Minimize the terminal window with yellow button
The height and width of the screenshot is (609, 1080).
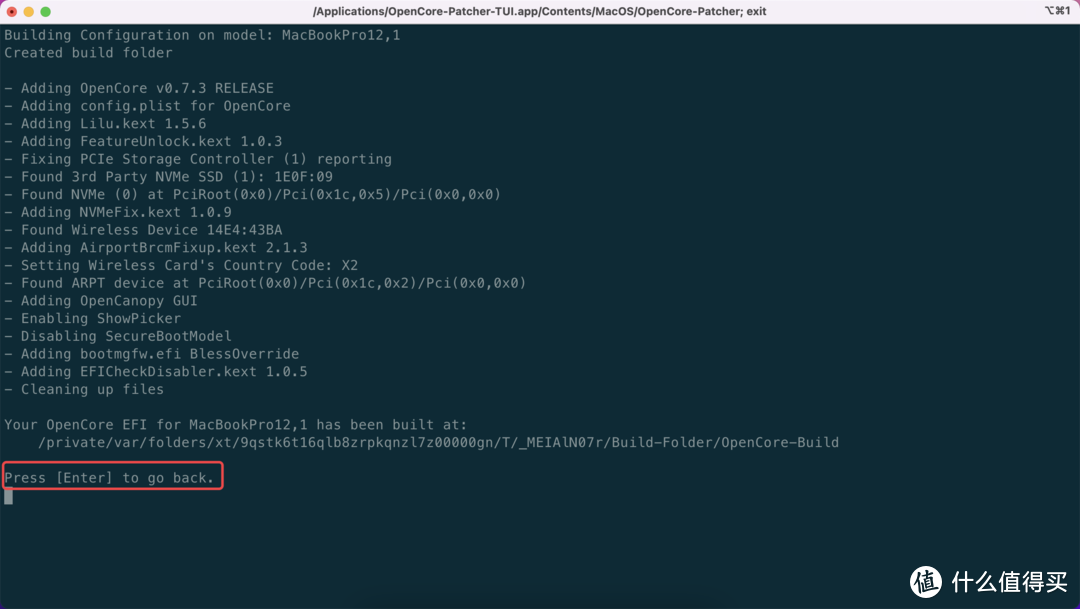pos(28,12)
